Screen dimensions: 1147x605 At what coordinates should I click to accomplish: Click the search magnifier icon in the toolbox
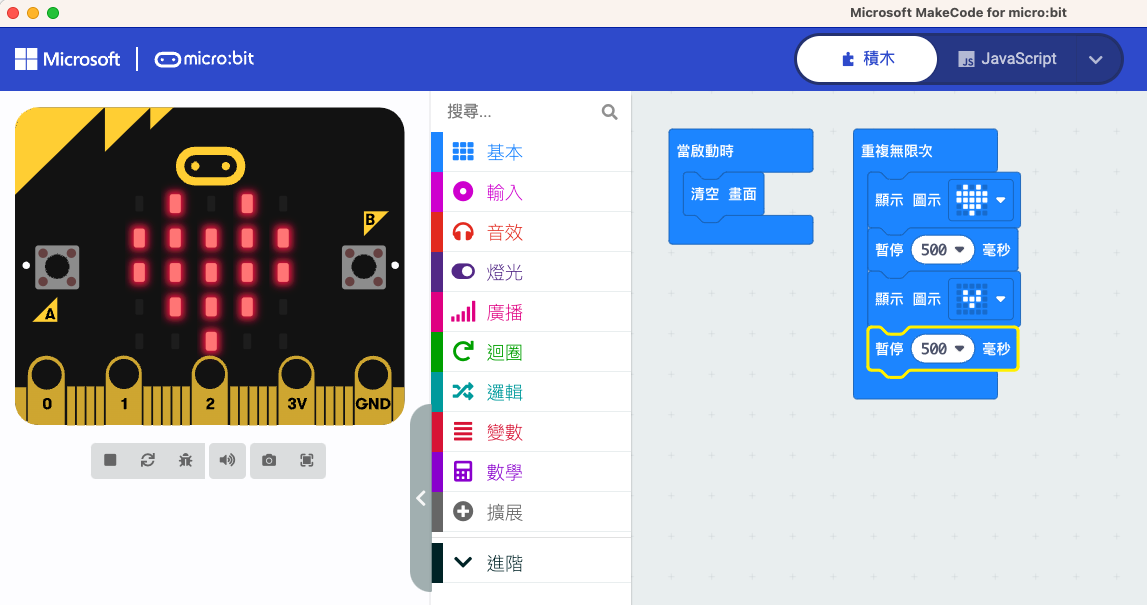609,112
